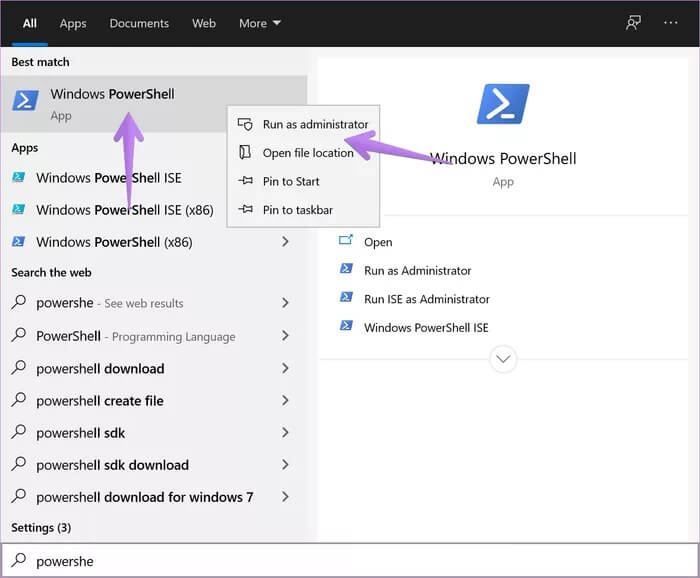700x578 pixels.
Task: Expand the powershell download chevron
Action: point(285,368)
